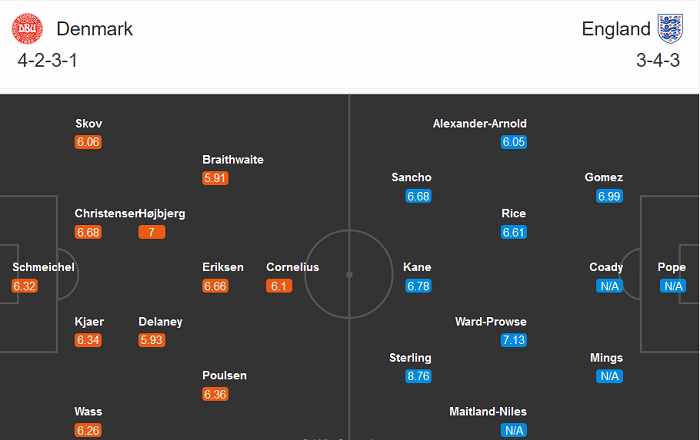Click the England three lions crest
The width and height of the screenshot is (700, 440).
pyautogui.click(x=669, y=29)
